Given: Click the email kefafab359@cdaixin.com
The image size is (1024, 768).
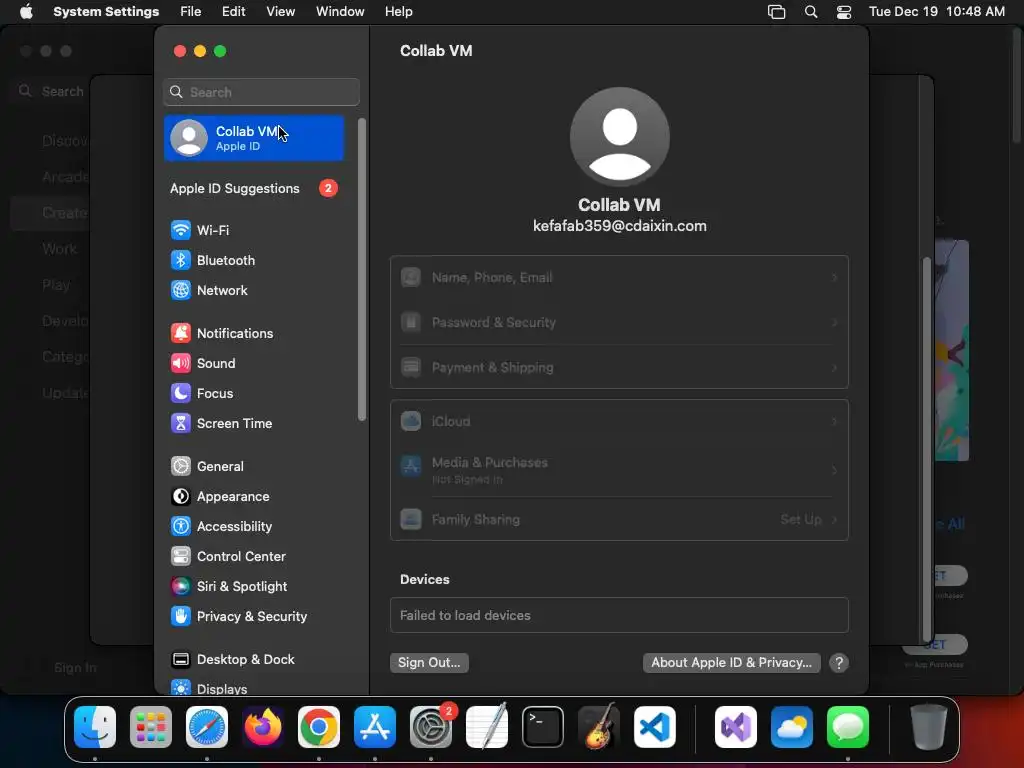Looking at the screenshot, I should [x=620, y=226].
